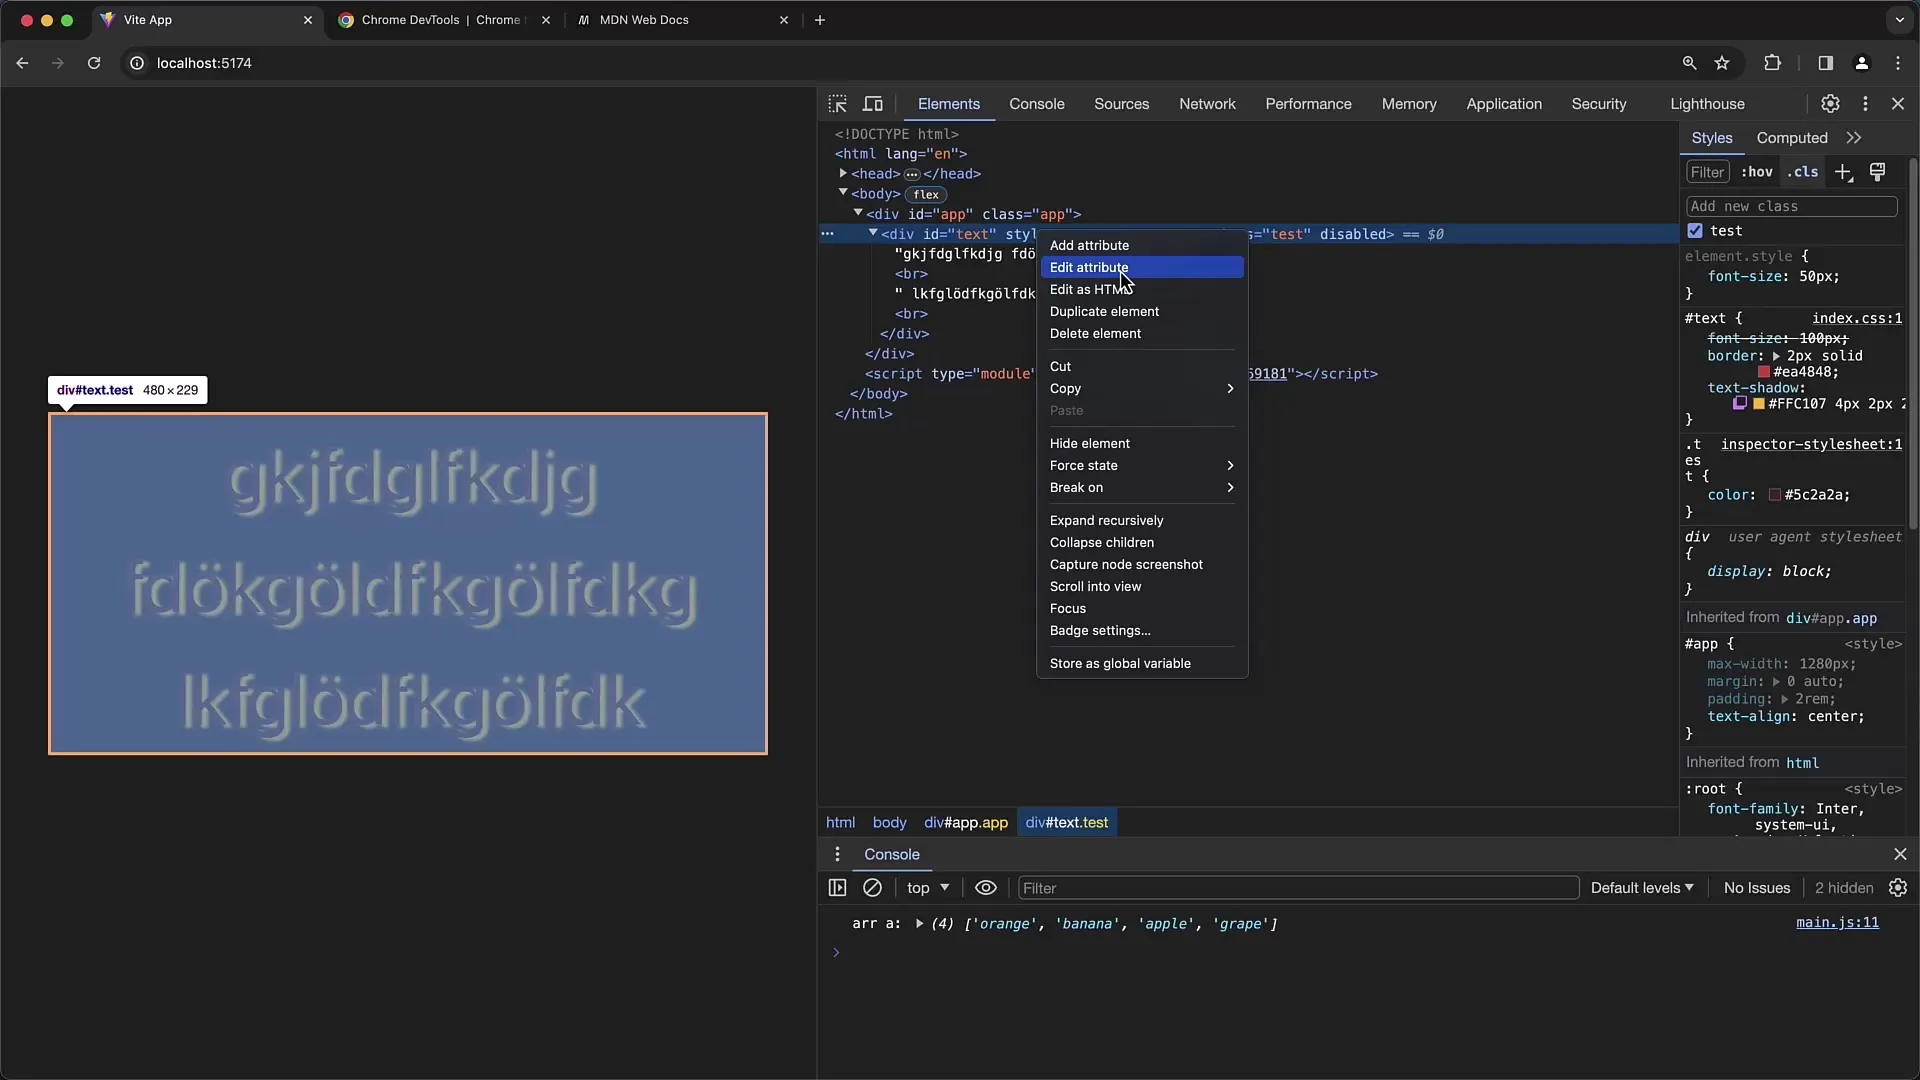View site information icon
1920x1080 pixels.
(x=137, y=63)
